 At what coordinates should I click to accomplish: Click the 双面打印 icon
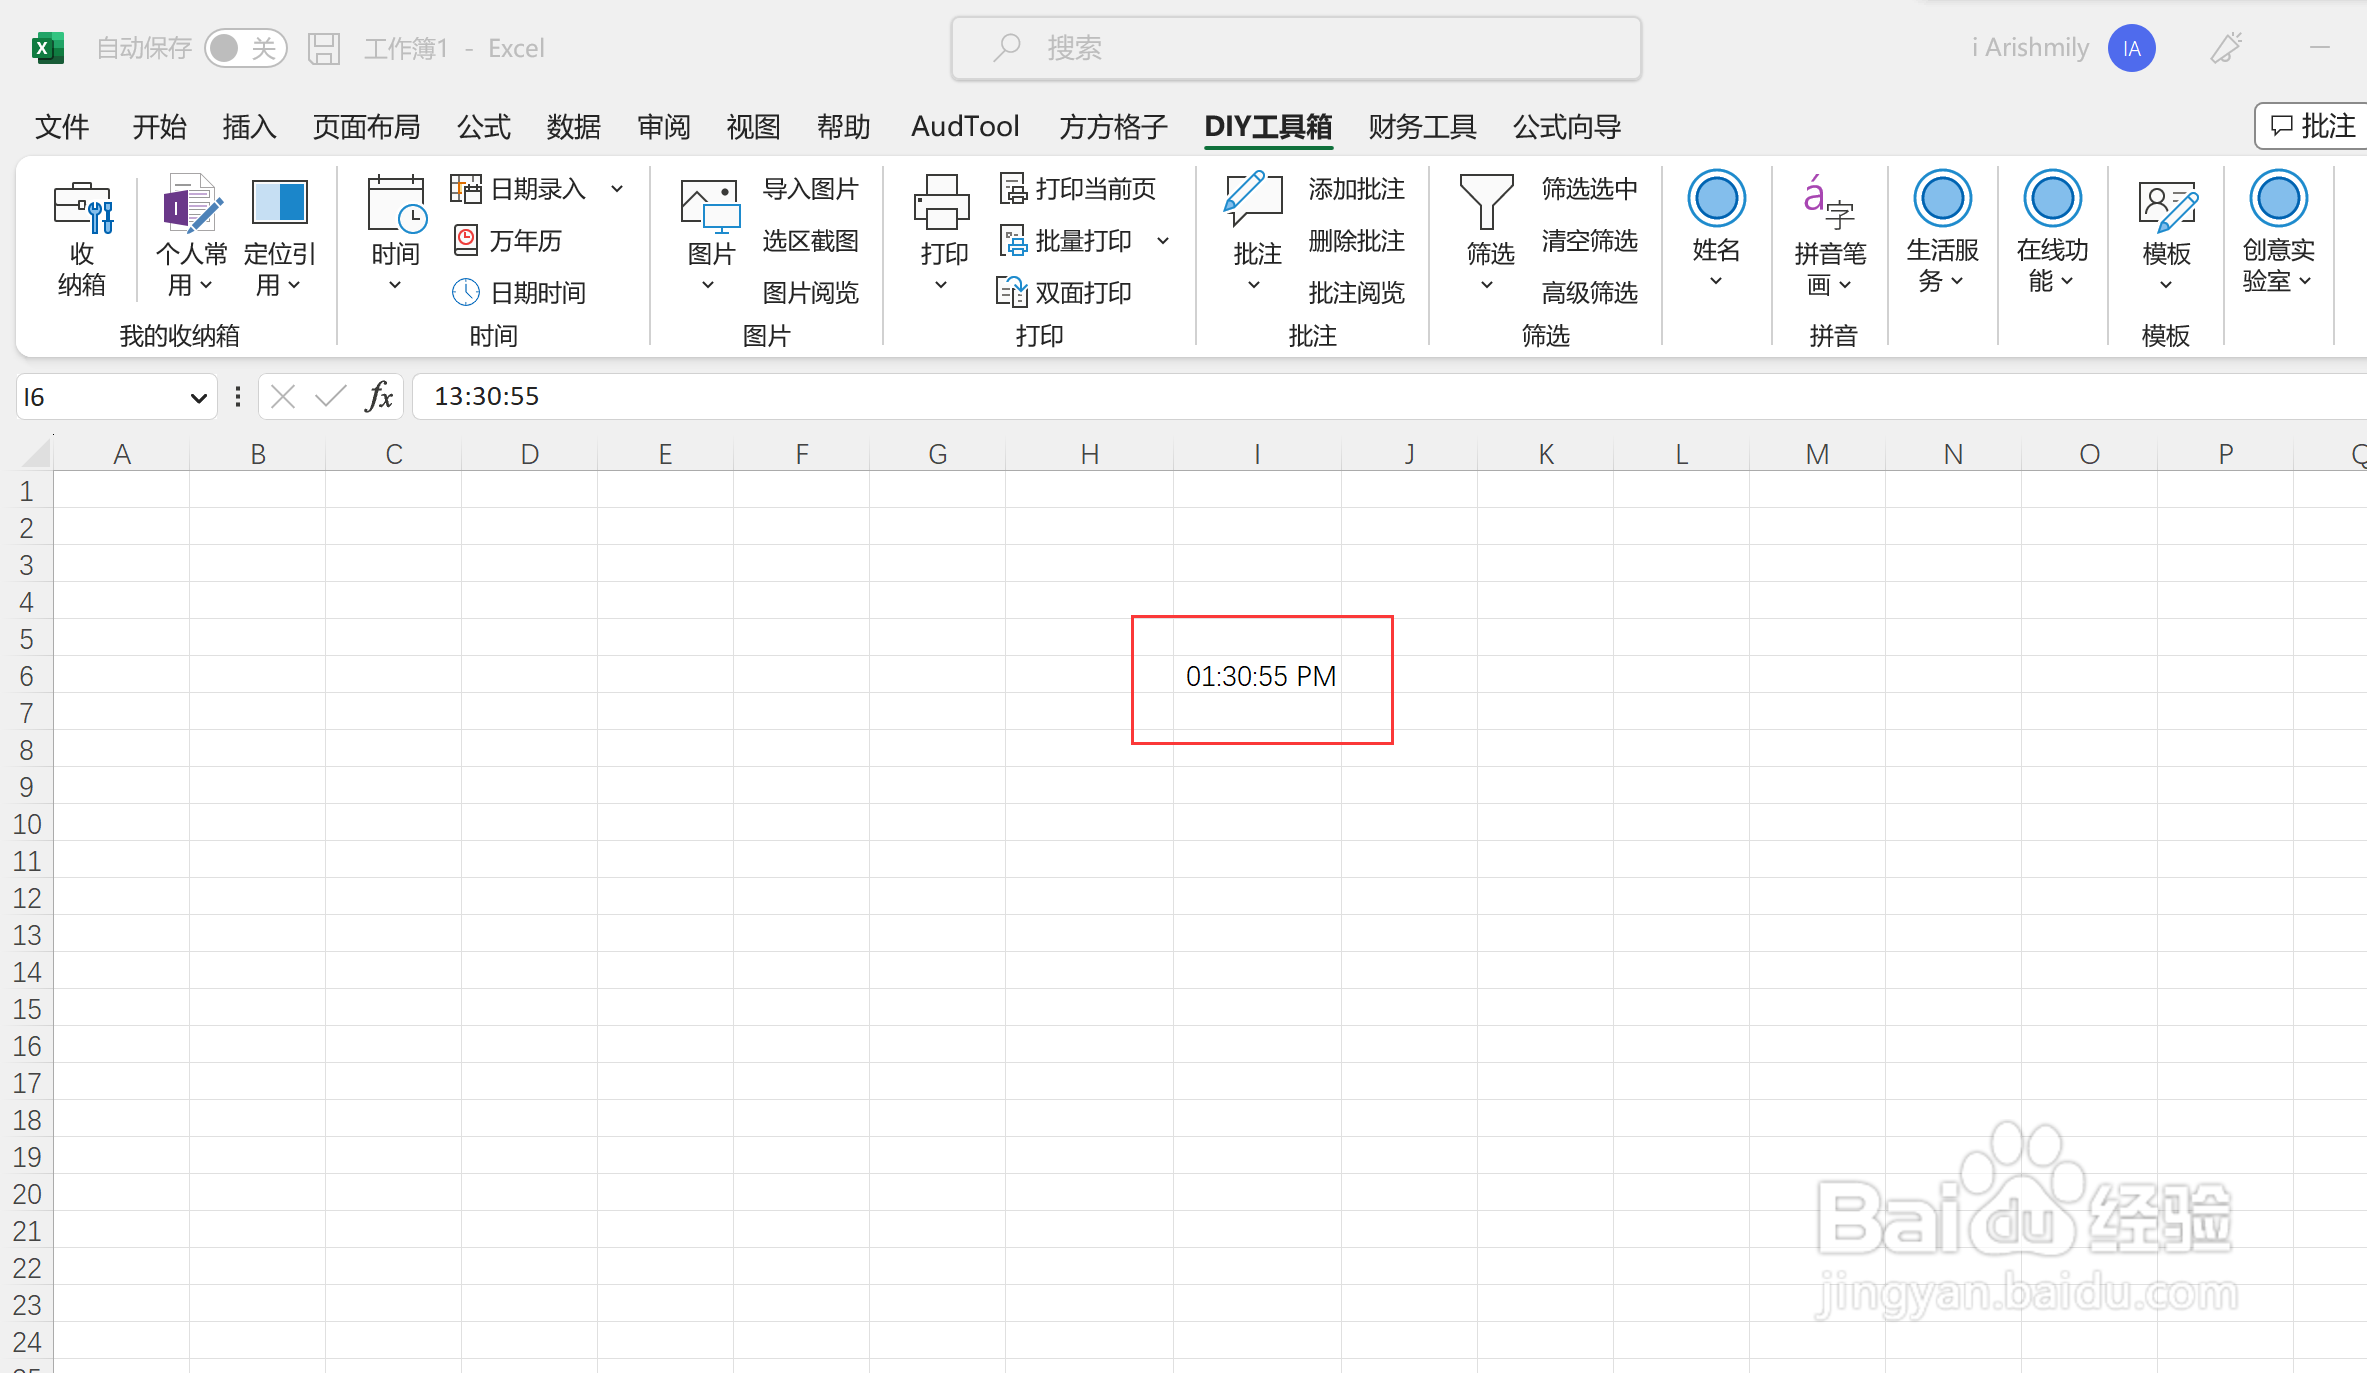1012,292
